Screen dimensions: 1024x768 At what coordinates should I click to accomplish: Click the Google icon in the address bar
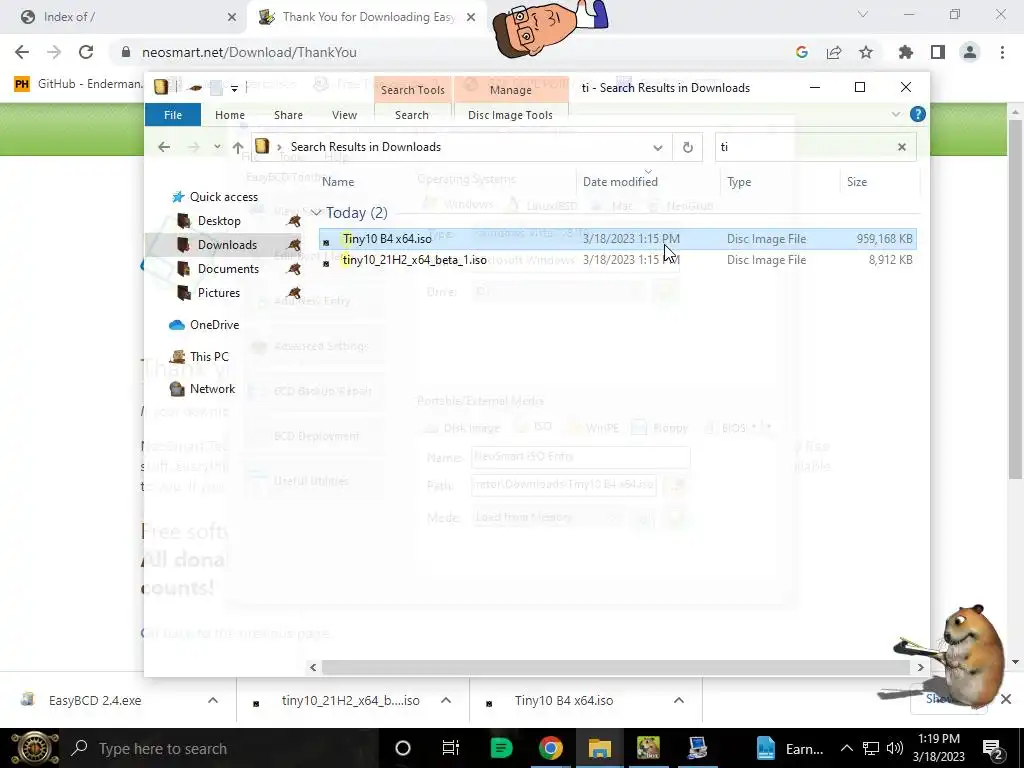click(x=802, y=52)
